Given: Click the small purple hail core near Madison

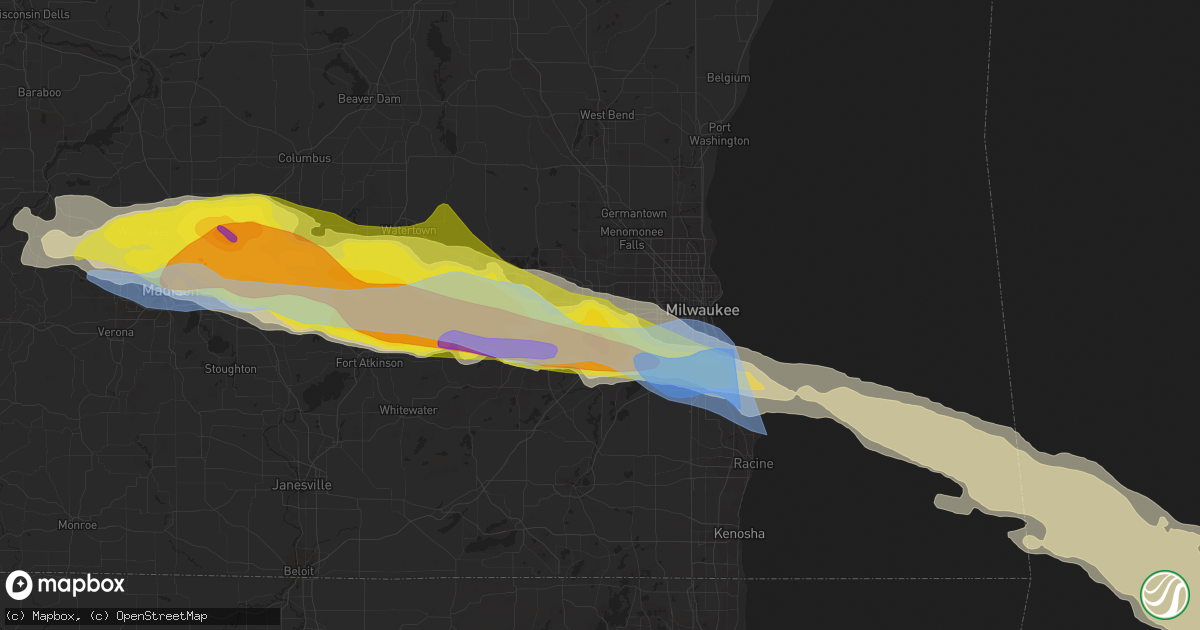Looking at the screenshot, I should pyautogui.click(x=227, y=234).
